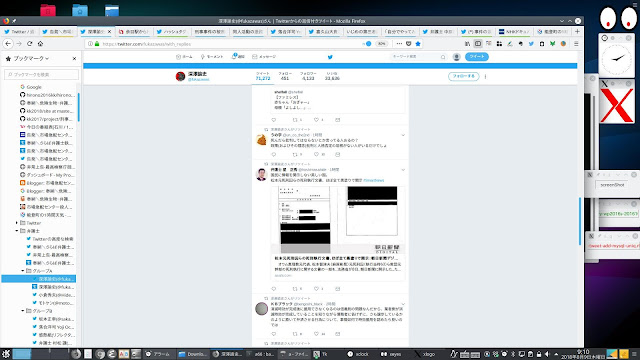The image size is (640, 360).
Task: Click the 80% zoom level indicator
Action: (x=381, y=44)
